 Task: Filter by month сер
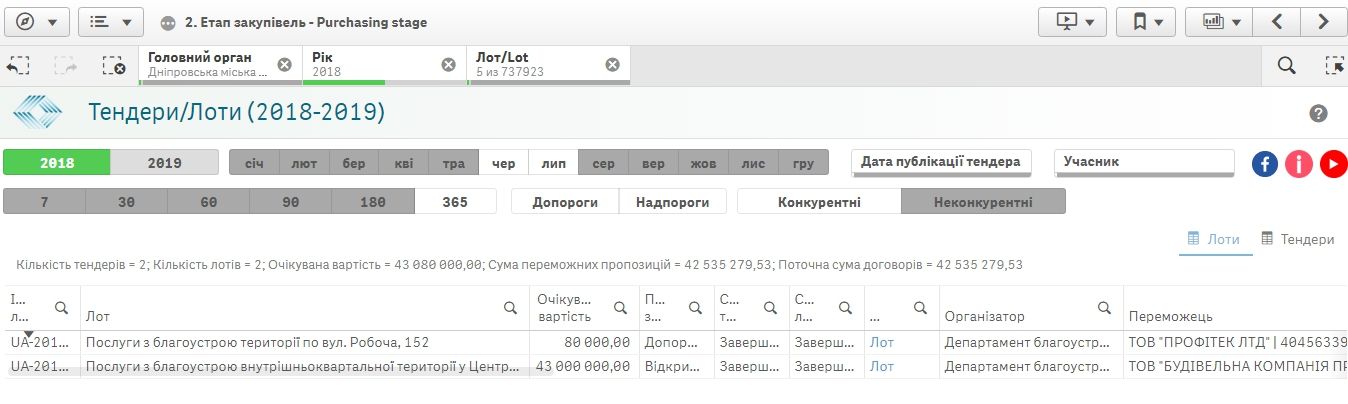pos(604,163)
